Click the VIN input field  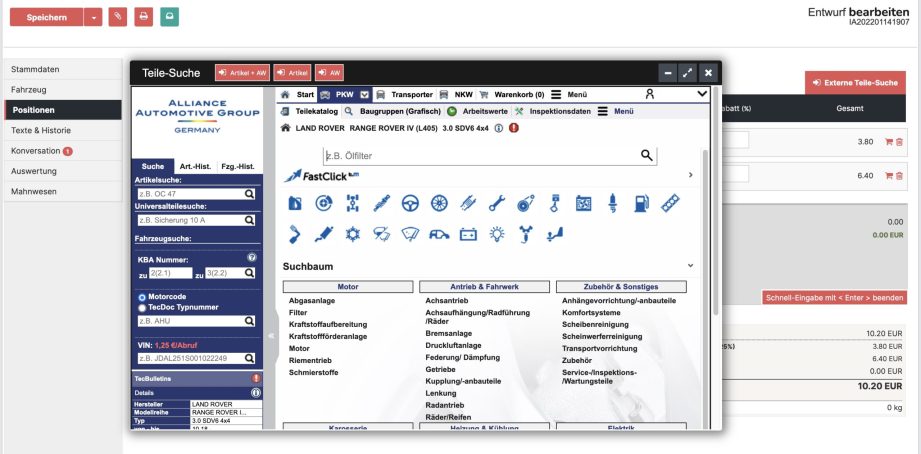point(196,358)
